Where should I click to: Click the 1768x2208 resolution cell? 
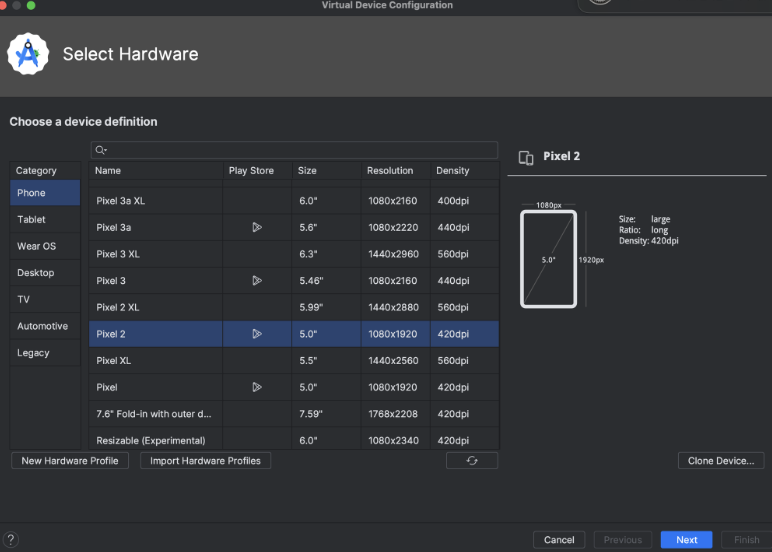[396, 414]
